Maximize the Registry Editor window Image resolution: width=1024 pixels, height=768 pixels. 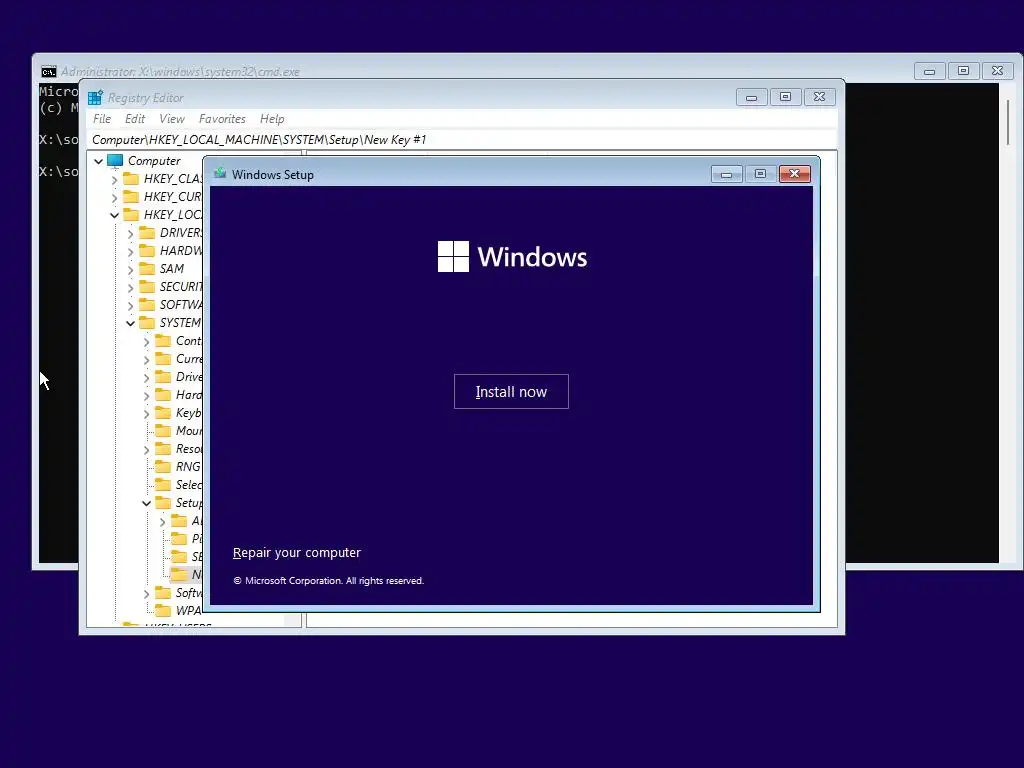[x=786, y=97]
